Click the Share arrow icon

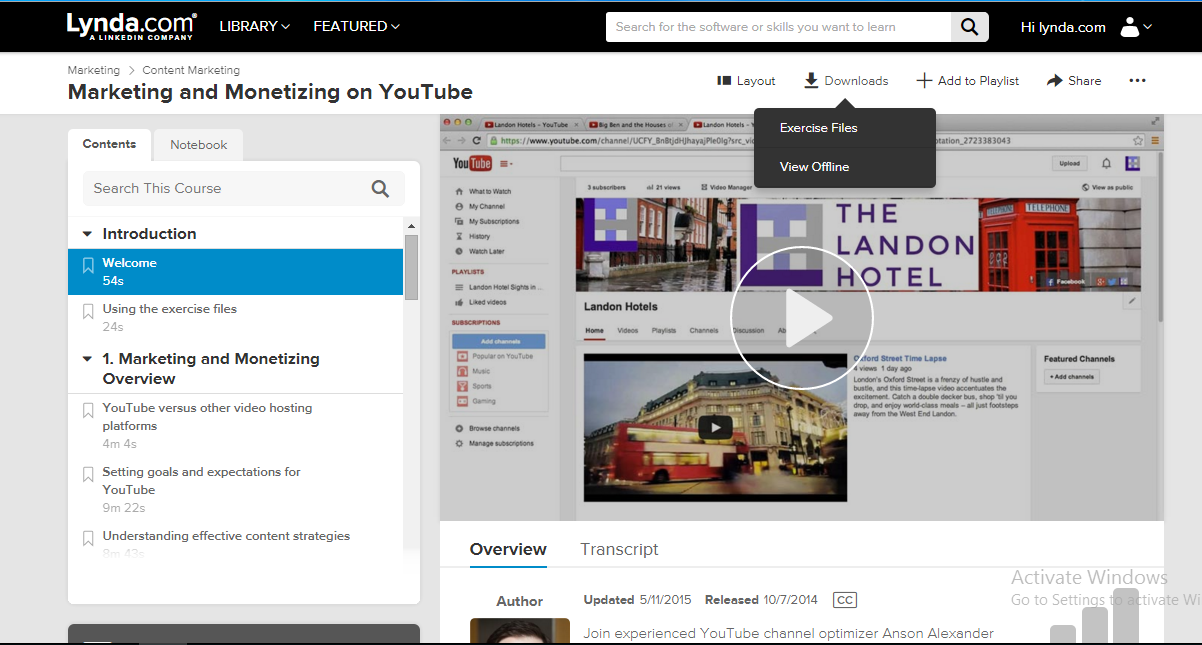coord(1054,80)
